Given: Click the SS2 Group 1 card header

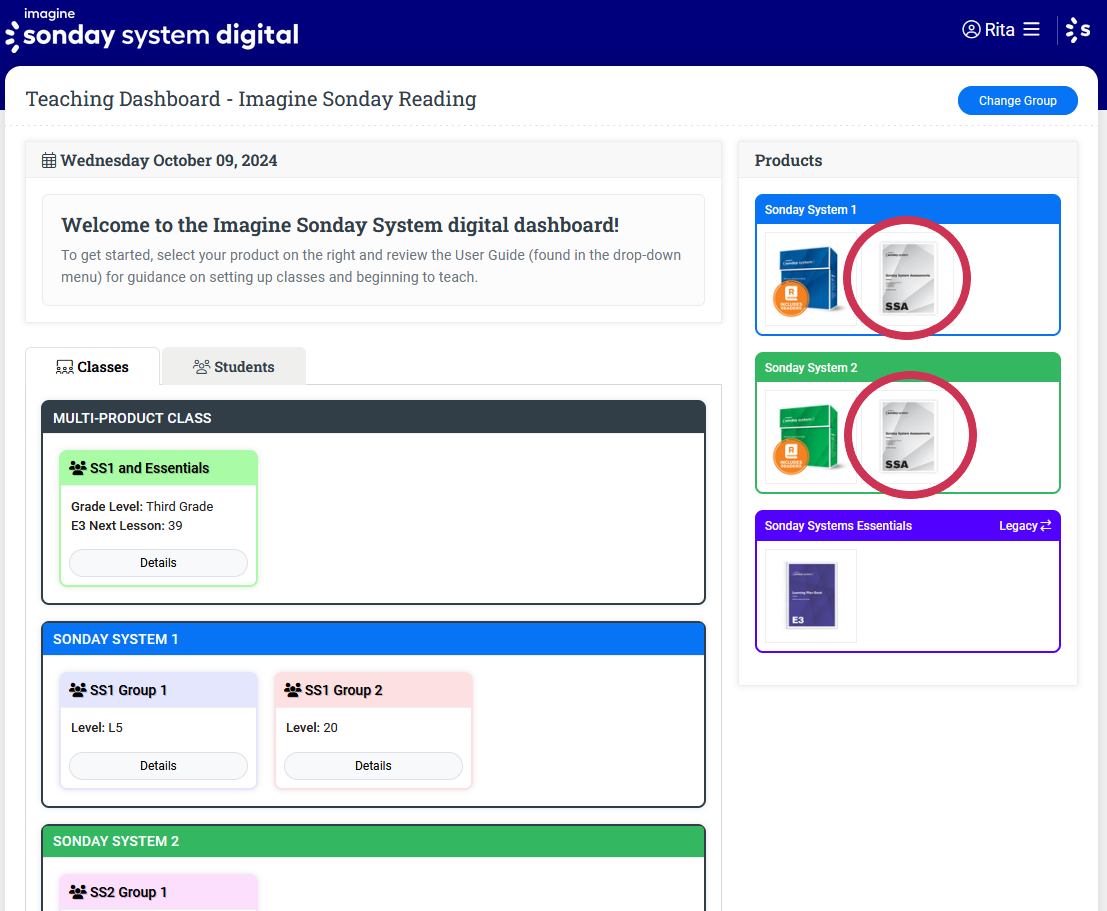Looking at the screenshot, I should coord(158,892).
